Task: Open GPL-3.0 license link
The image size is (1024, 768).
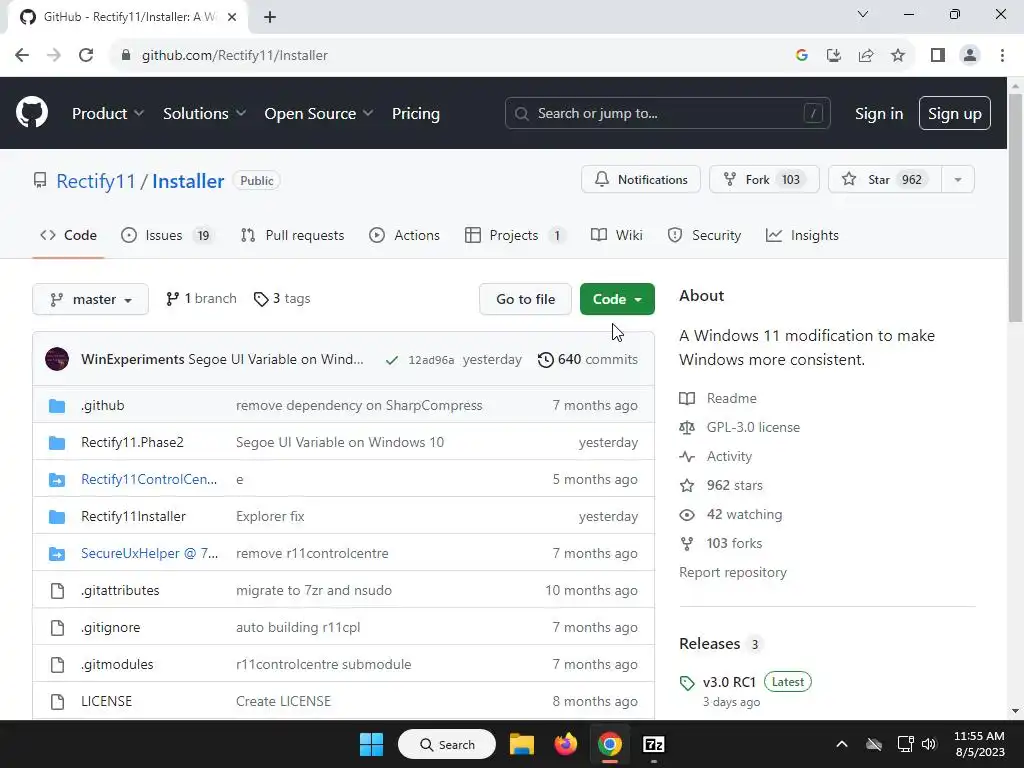Action: 753,427
